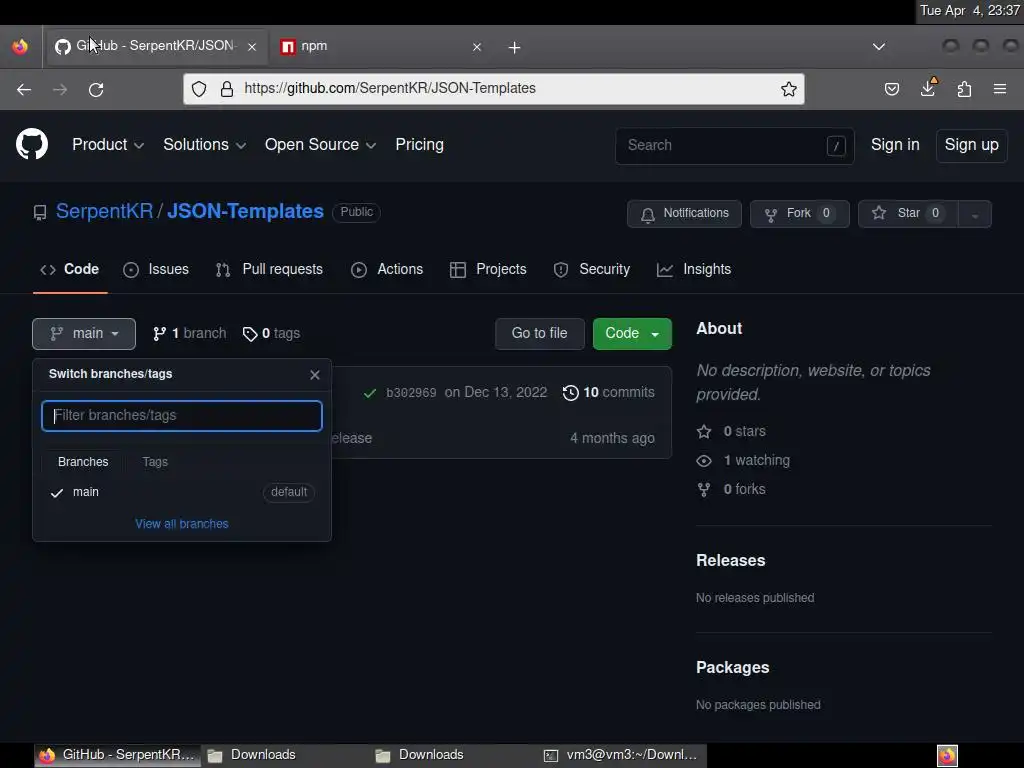The width and height of the screenshot is (1024, 768).
Task: Go back with the browser arrow
Action: (24, 89)
